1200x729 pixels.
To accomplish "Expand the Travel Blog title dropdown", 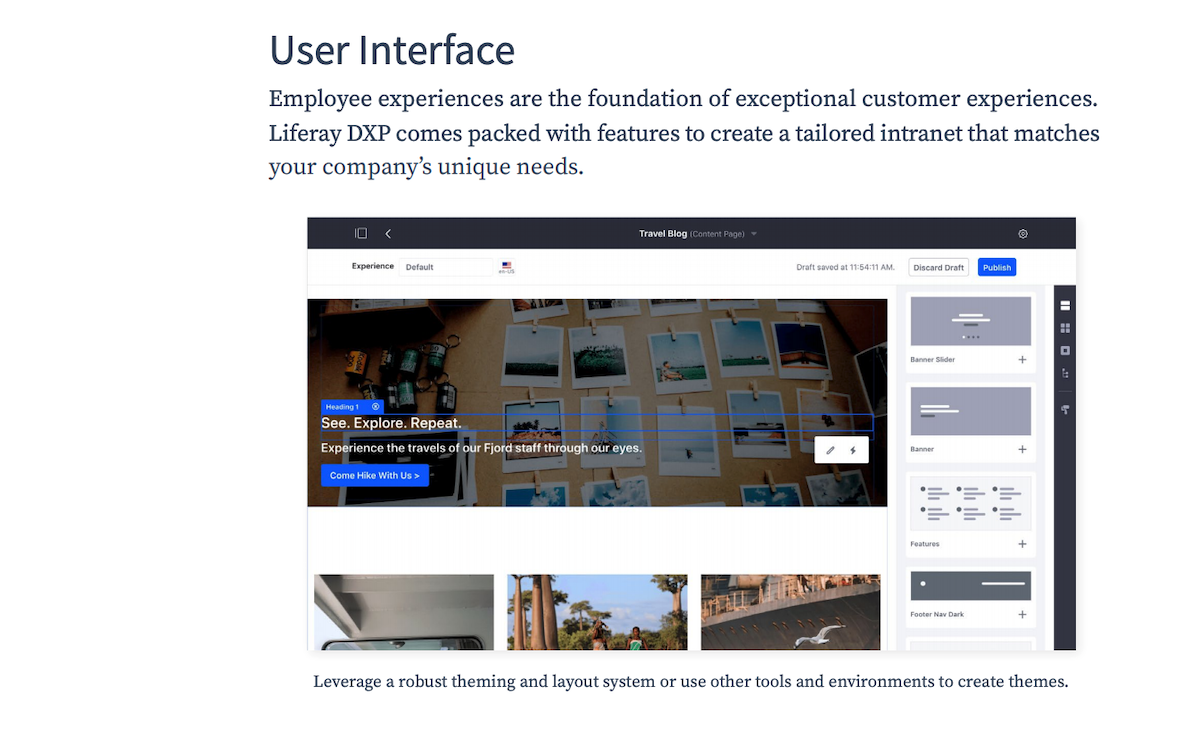I will [x=754, y=234].
